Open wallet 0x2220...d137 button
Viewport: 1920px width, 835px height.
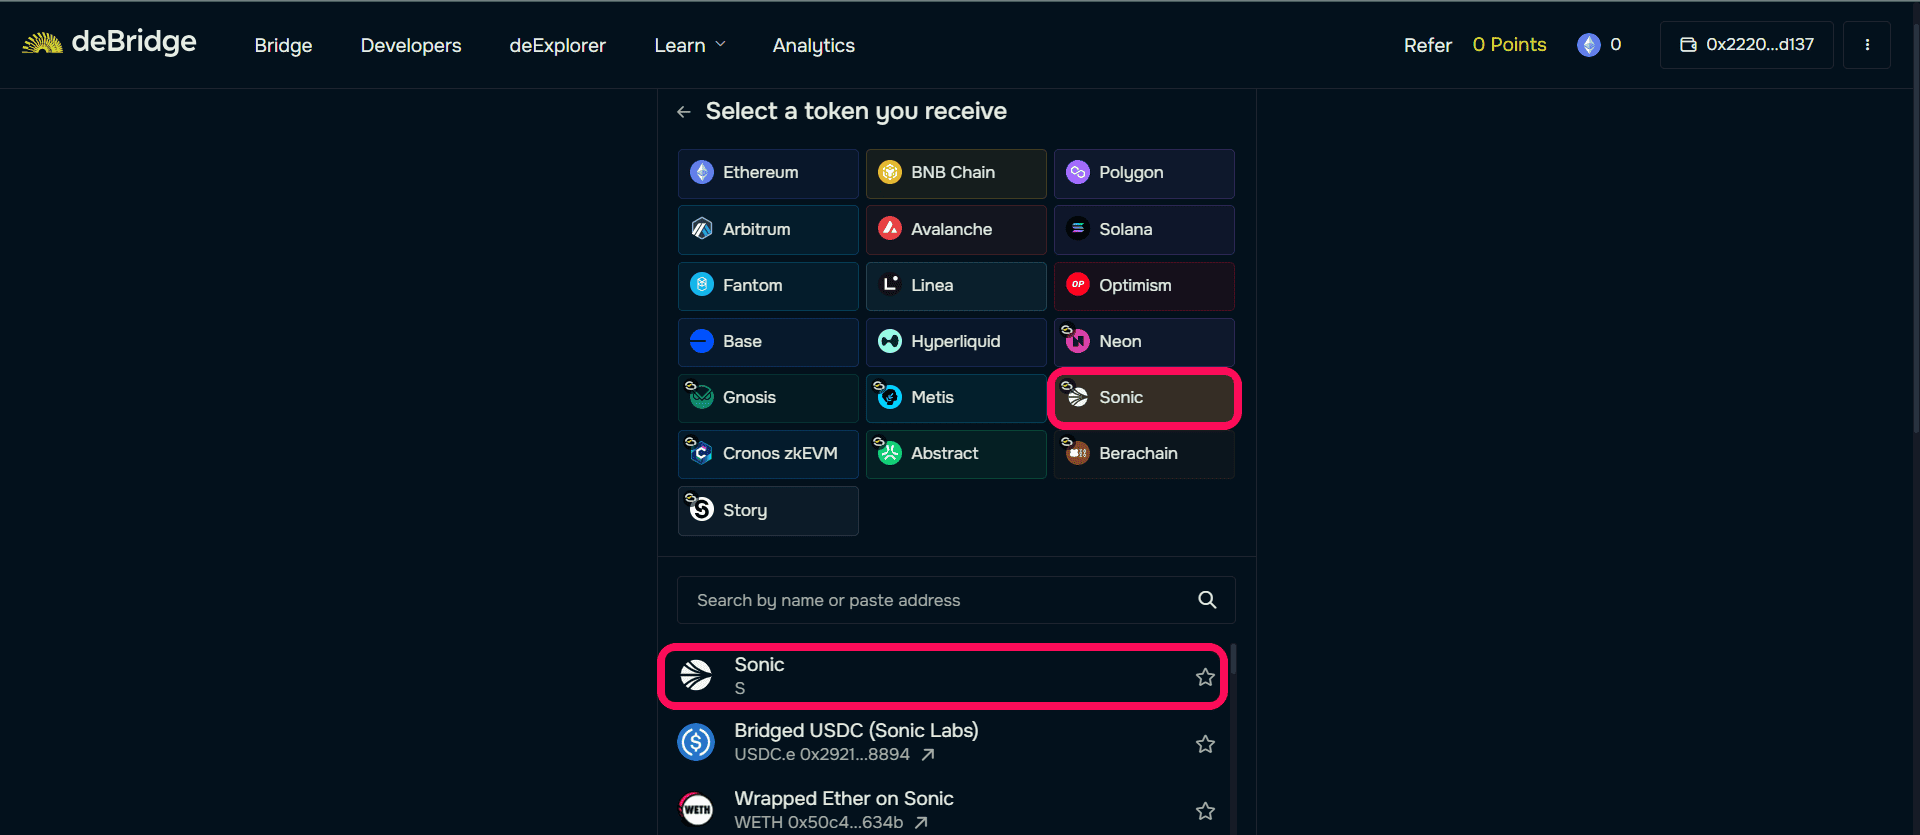[1747, 45]
